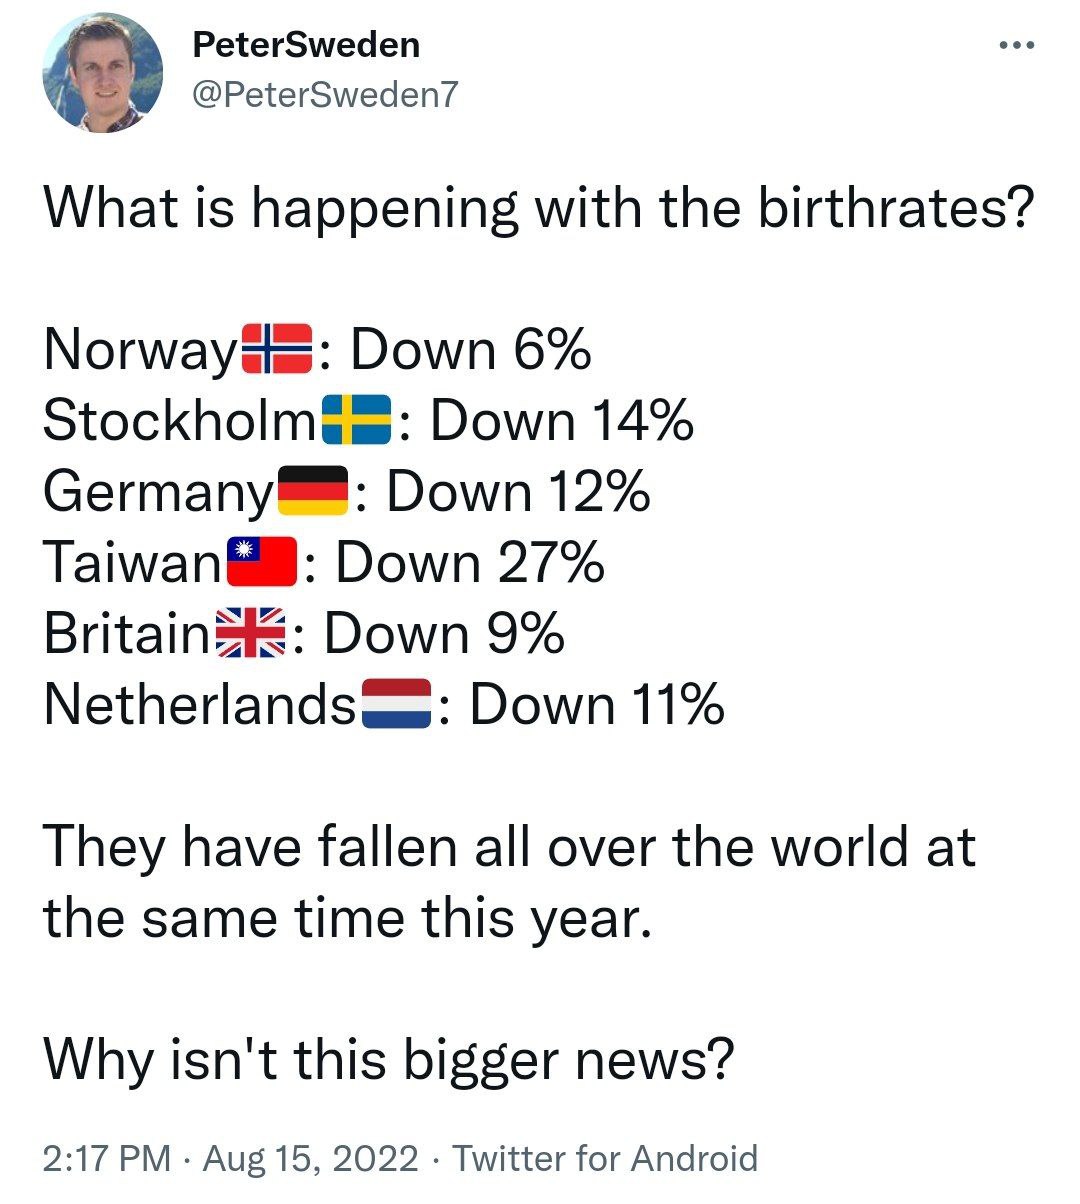This screenshot has width=1080, height=1204.
Task: Click the @PeterSweden7 handle
Action: click(x=324, y=93)
